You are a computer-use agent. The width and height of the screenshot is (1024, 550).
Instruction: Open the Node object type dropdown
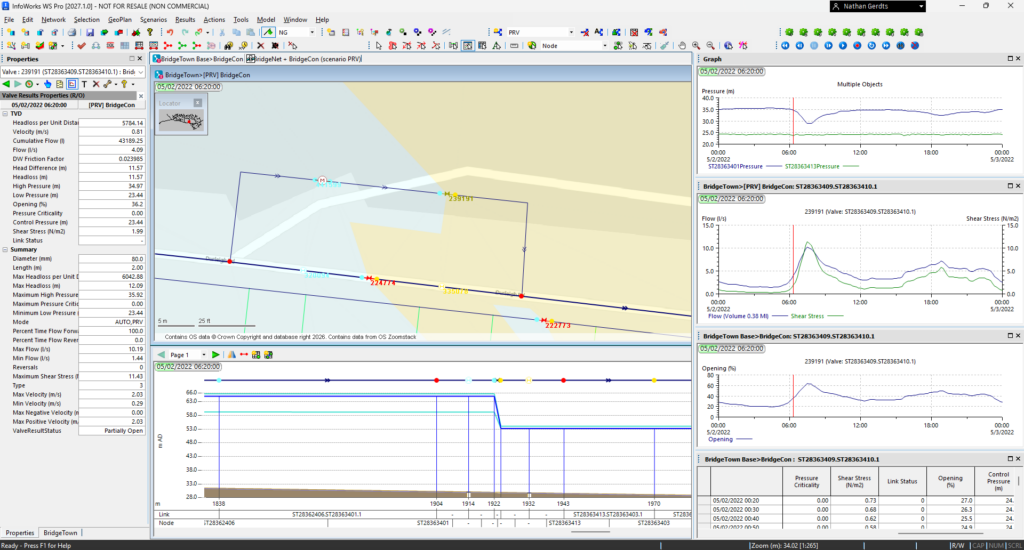point(605,46)
